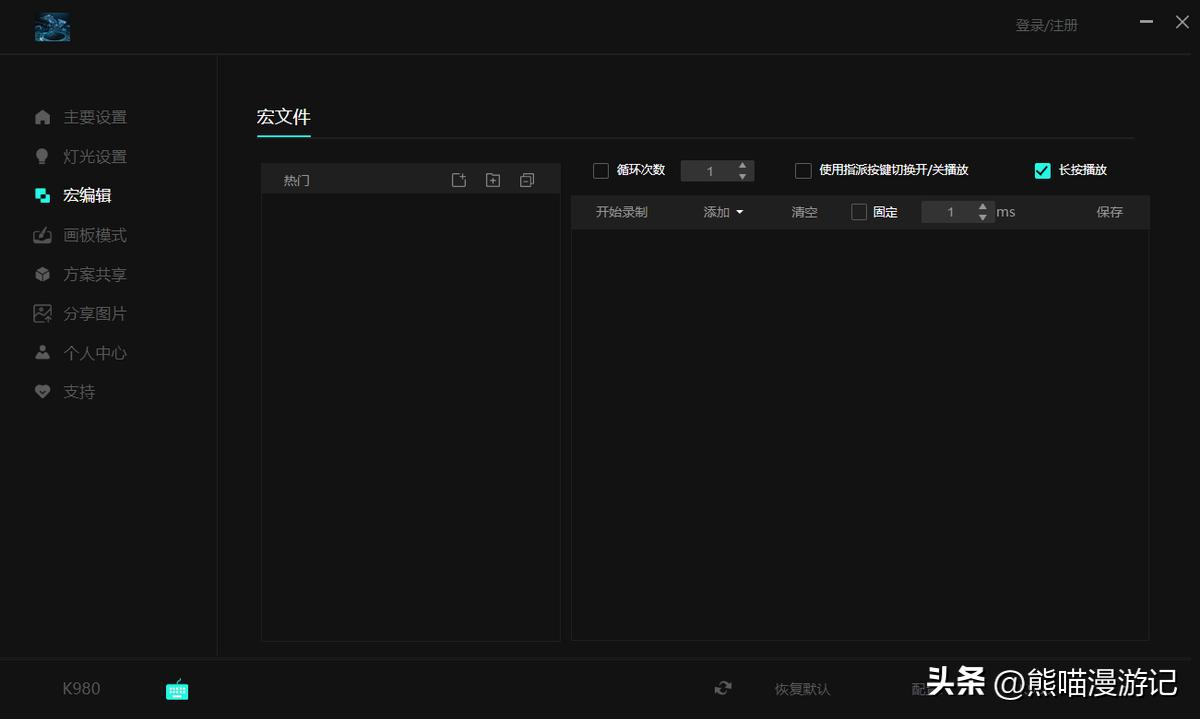The height and width of the screenshot is (719, 1200).
Task: Open 分享图片 (Share Pictures) section
Action: pos(95,312)
